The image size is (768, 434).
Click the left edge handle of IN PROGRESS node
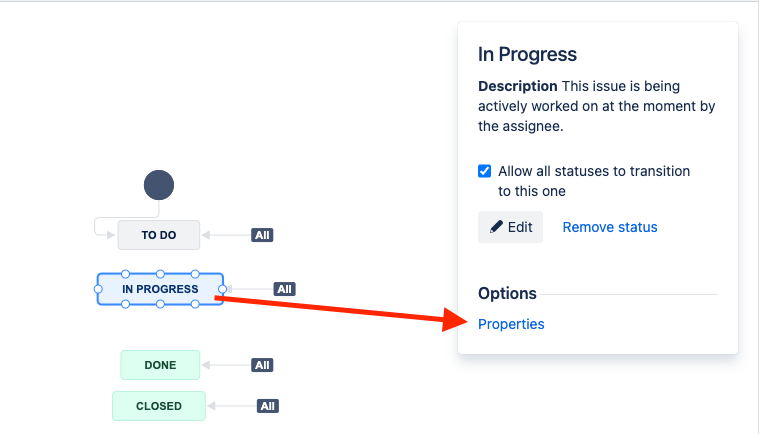98,289
